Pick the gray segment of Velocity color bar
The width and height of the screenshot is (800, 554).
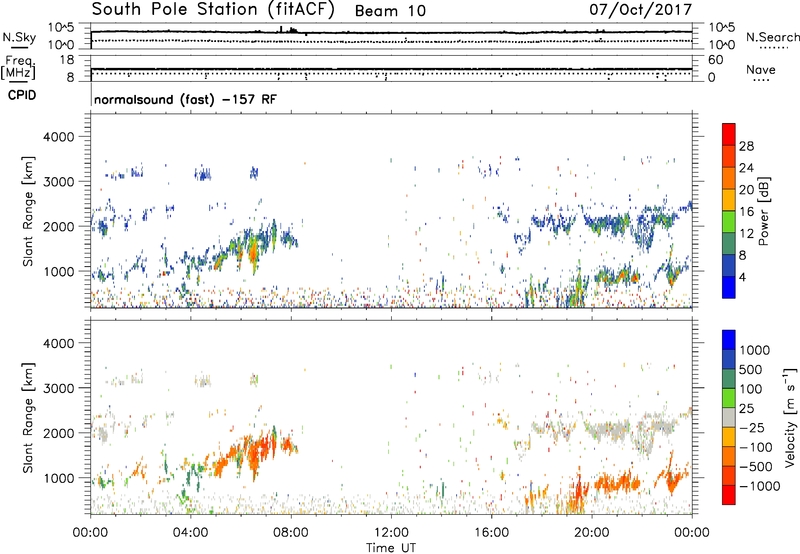click(x=729, y=417)
